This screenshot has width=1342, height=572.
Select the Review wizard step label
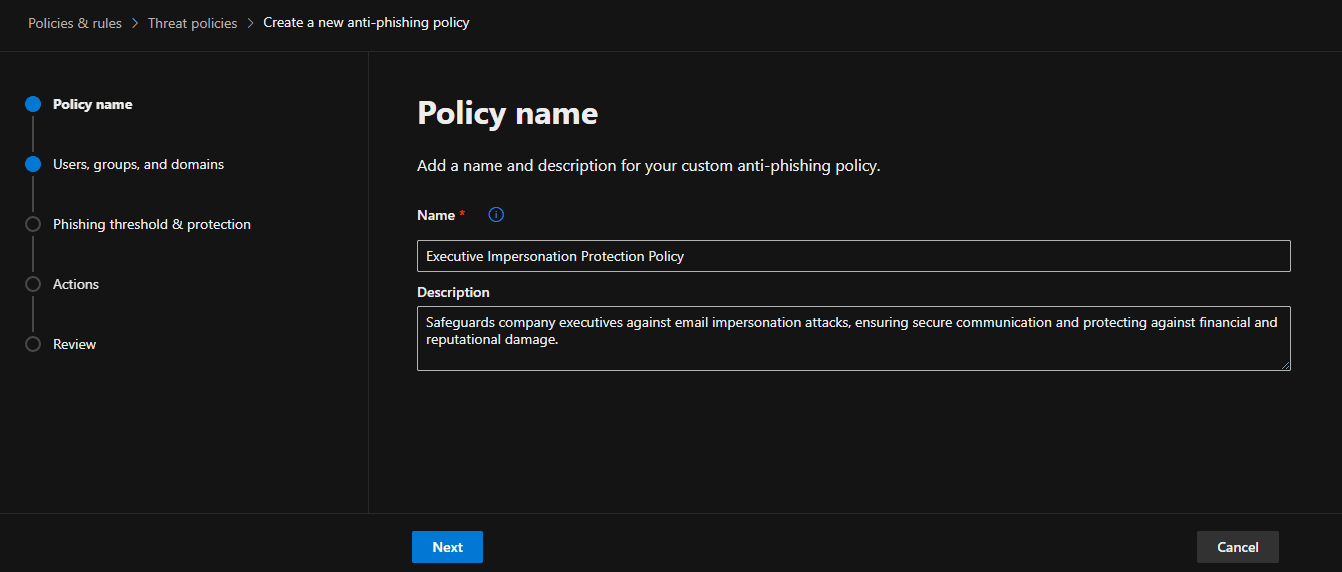pyautogui.click(x=74, y=344)
